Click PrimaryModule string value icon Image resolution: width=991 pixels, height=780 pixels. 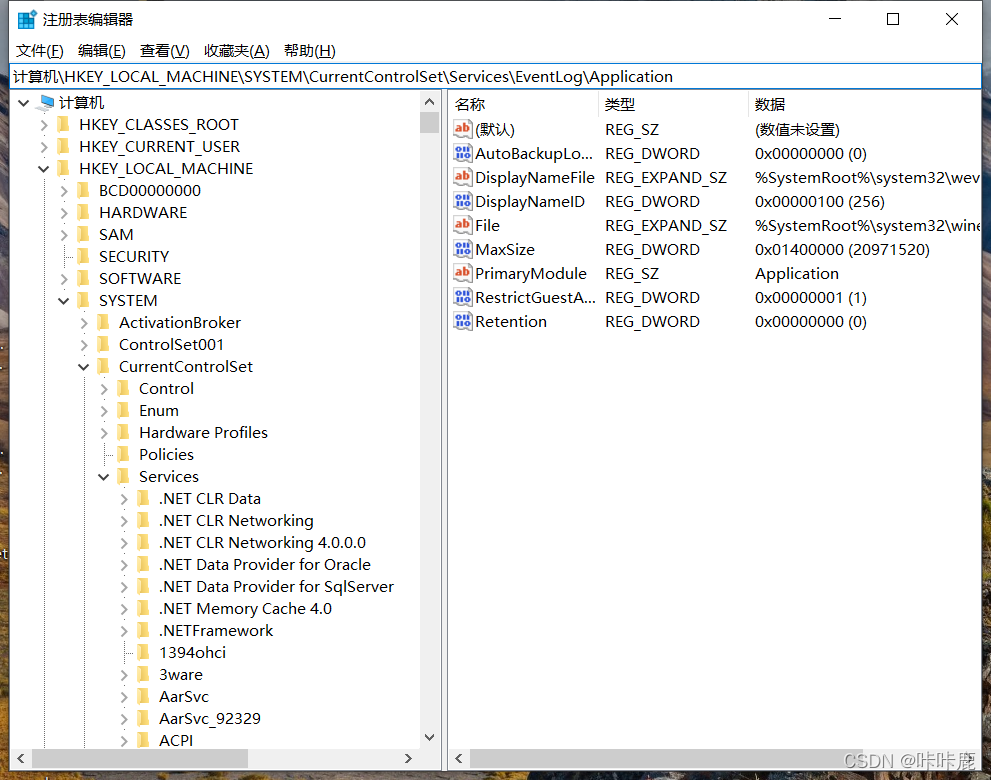point(463,273)
